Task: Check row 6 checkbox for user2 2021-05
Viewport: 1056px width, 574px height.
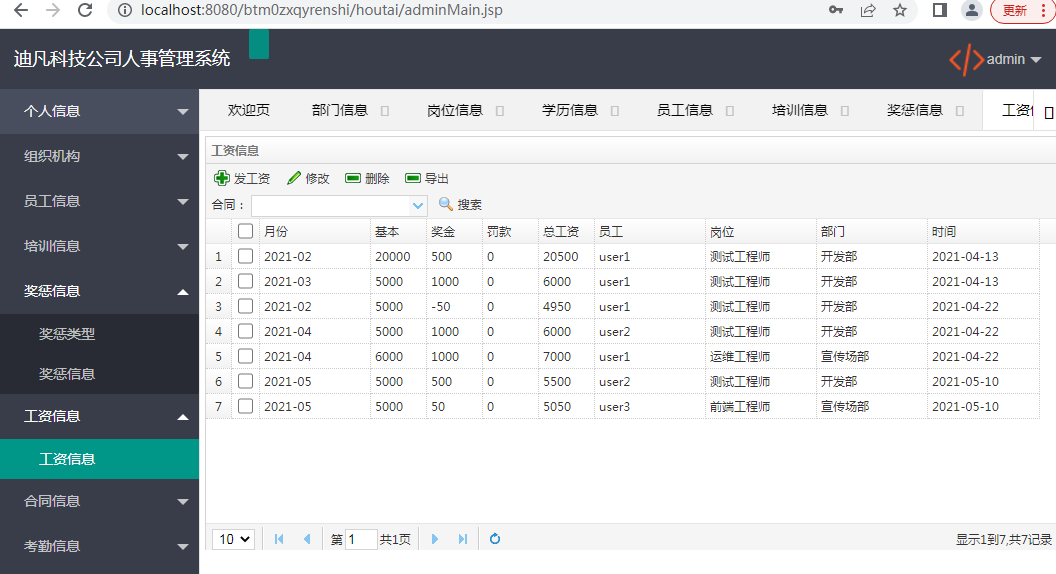Action: (x=245, y=381)
